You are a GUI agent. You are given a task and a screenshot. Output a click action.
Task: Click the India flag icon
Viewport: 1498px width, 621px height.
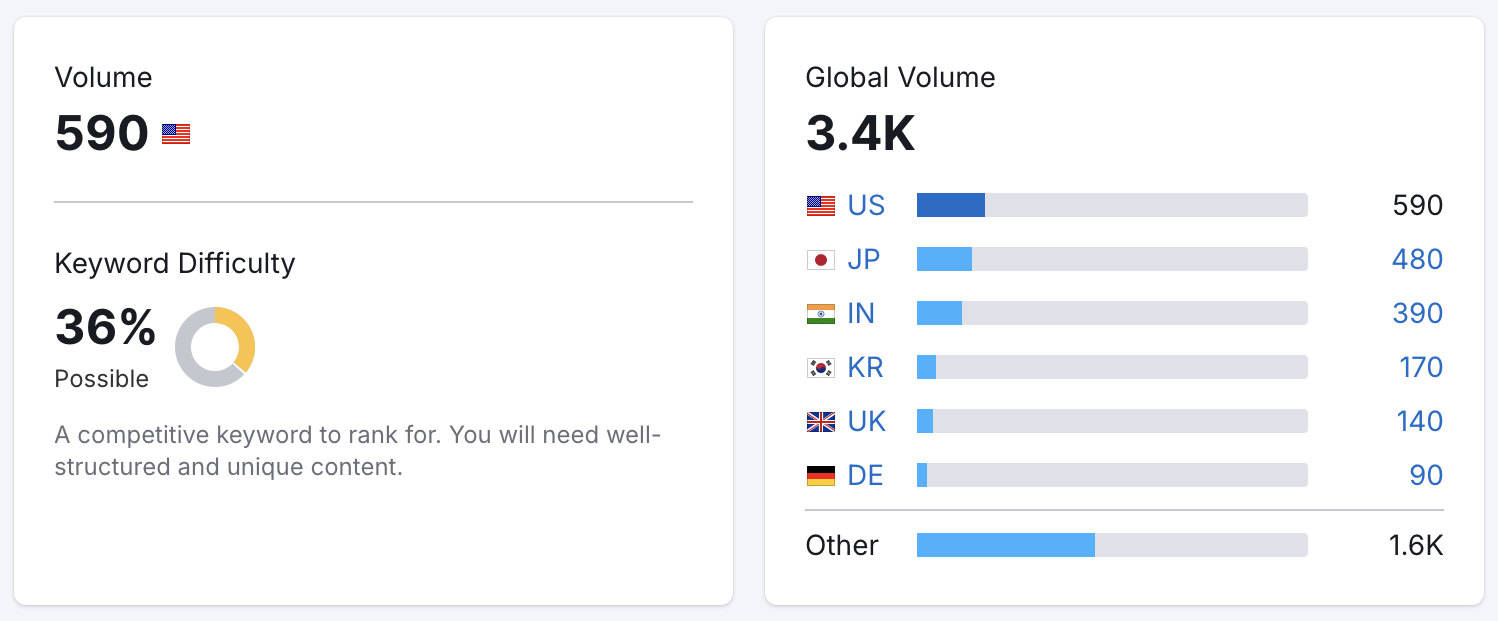(x=821, y=314)
